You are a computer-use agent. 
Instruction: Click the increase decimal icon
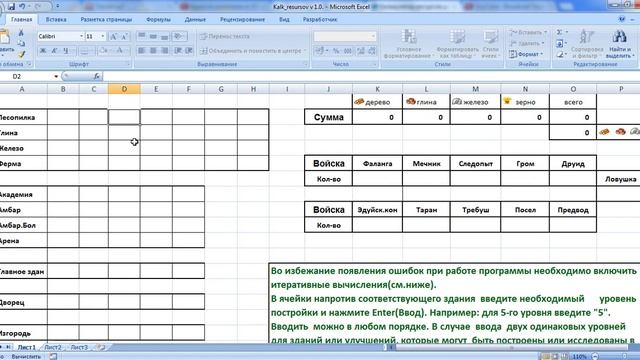360,51
